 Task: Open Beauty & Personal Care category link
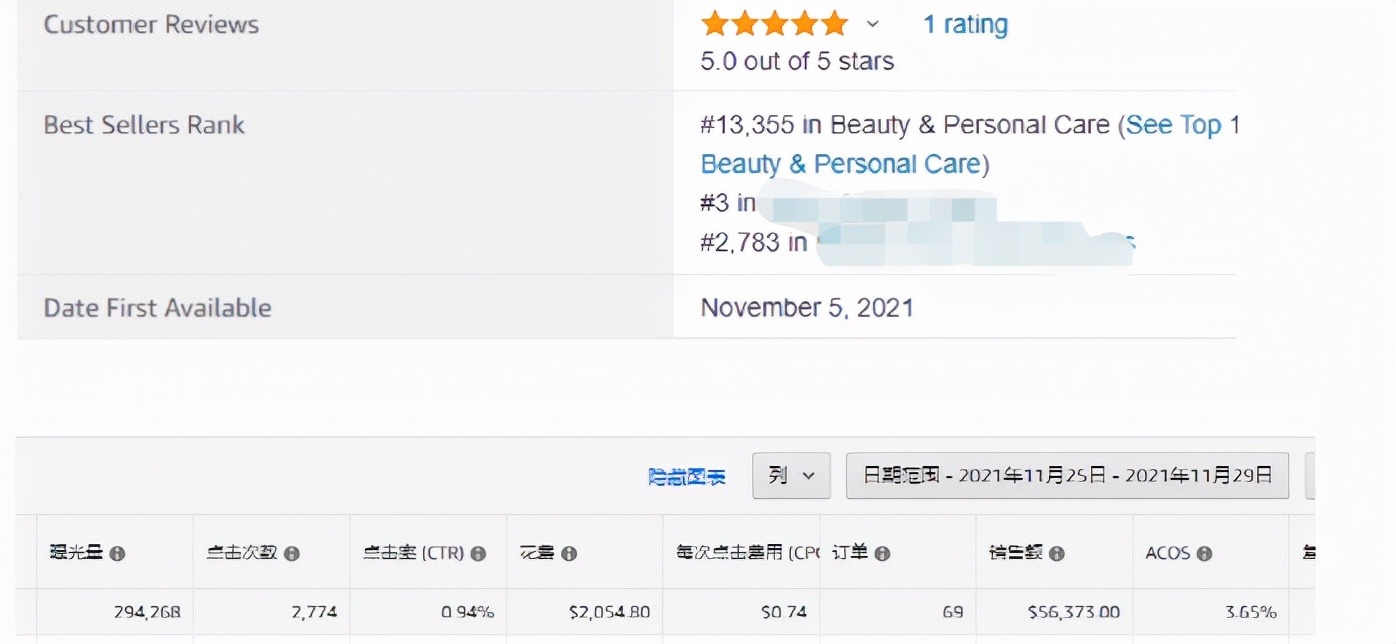(841, 164)
